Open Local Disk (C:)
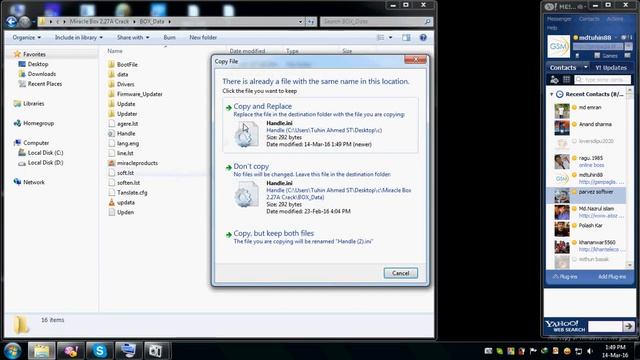The image size is (640, 360). coord(45,153)
